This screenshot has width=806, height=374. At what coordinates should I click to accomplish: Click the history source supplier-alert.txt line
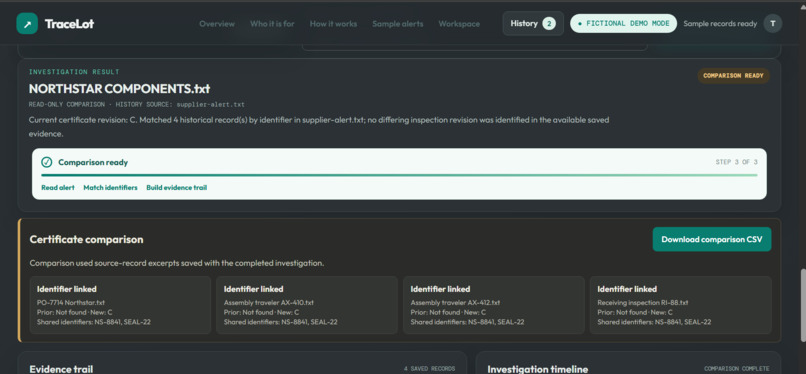pos(137,104)
